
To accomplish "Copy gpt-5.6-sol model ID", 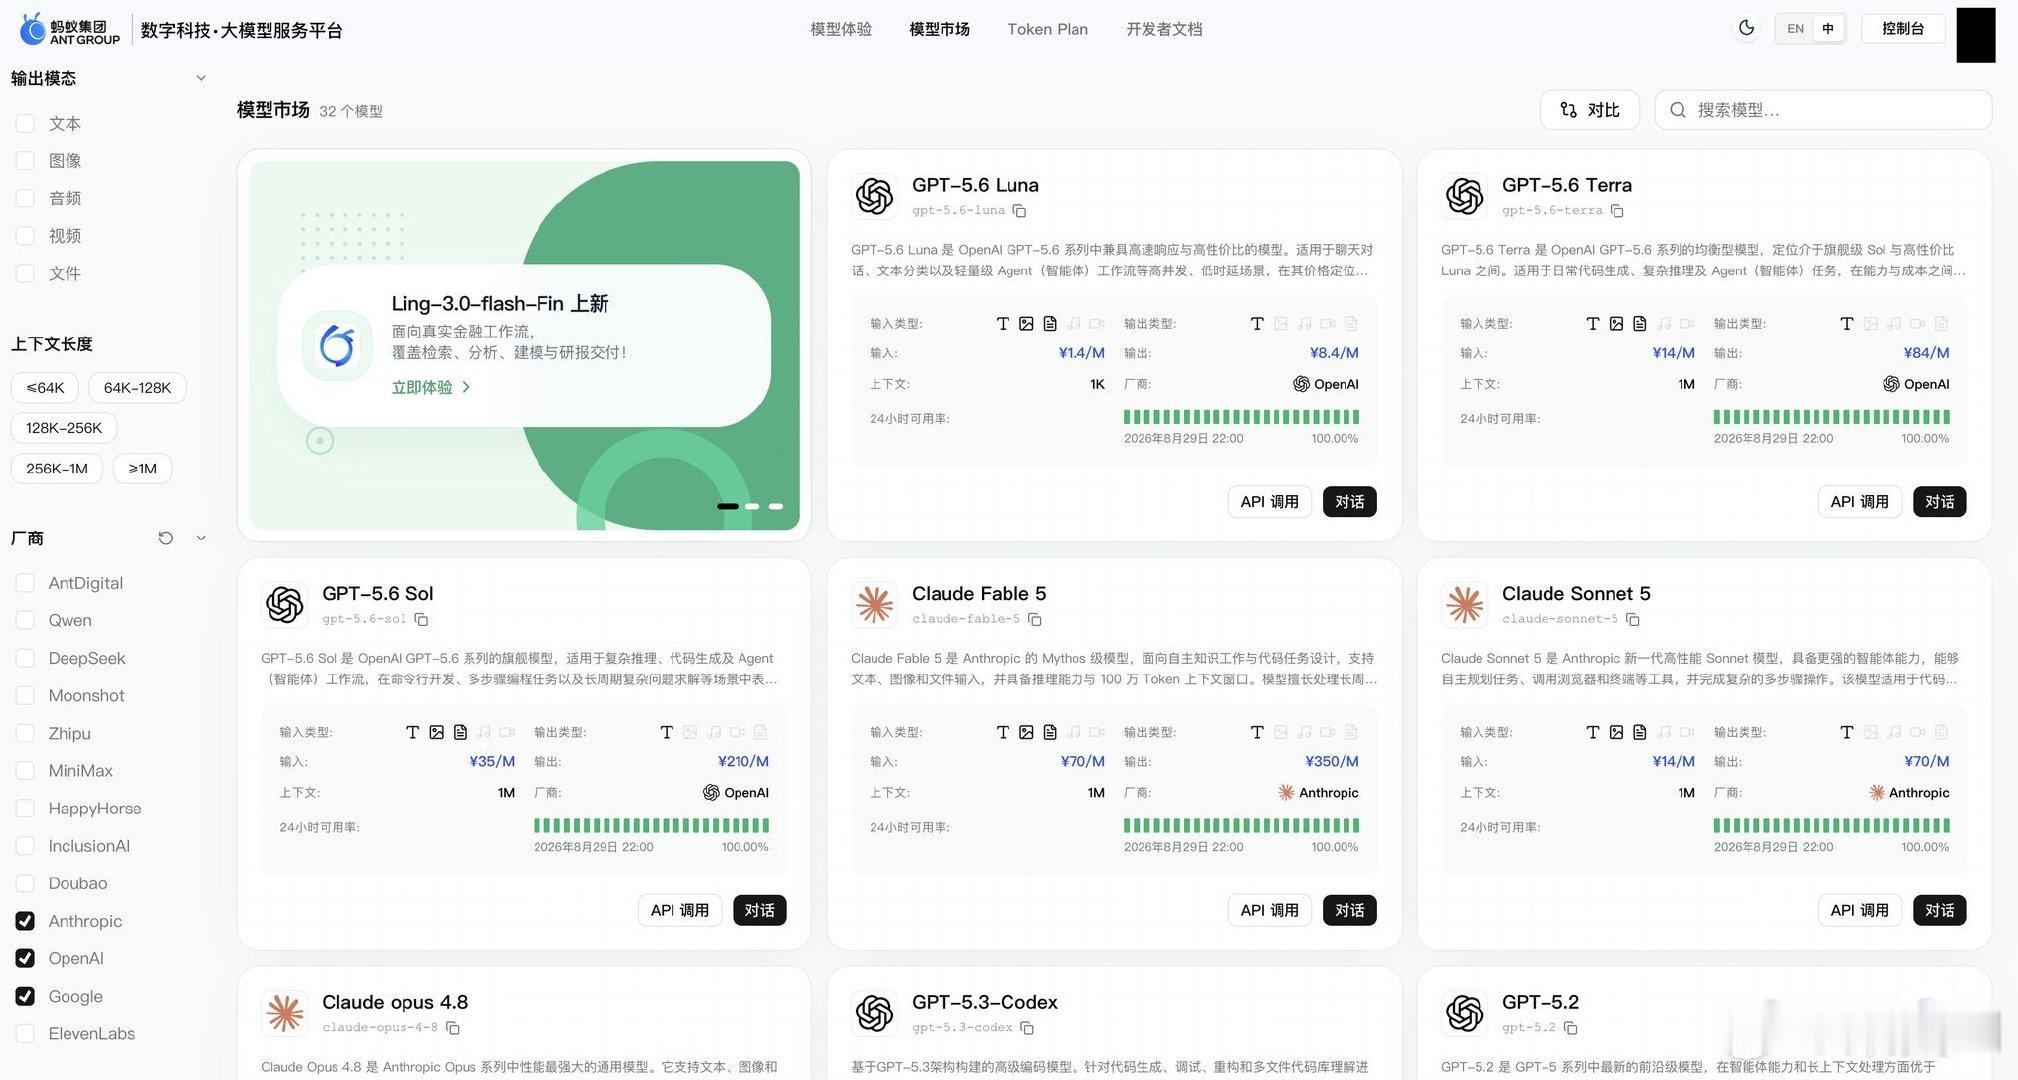I will [x=421, y=620].
